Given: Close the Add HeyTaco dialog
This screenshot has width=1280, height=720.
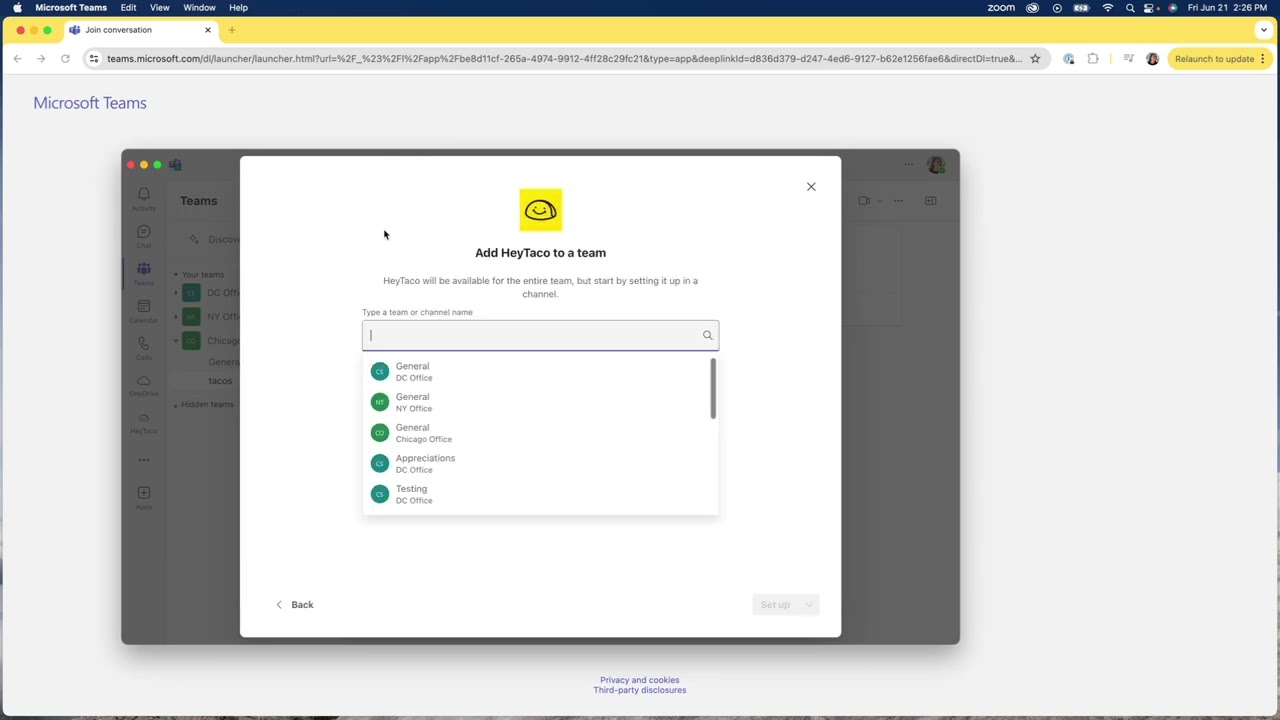Looking at the screenshot, I should point(811,187).
